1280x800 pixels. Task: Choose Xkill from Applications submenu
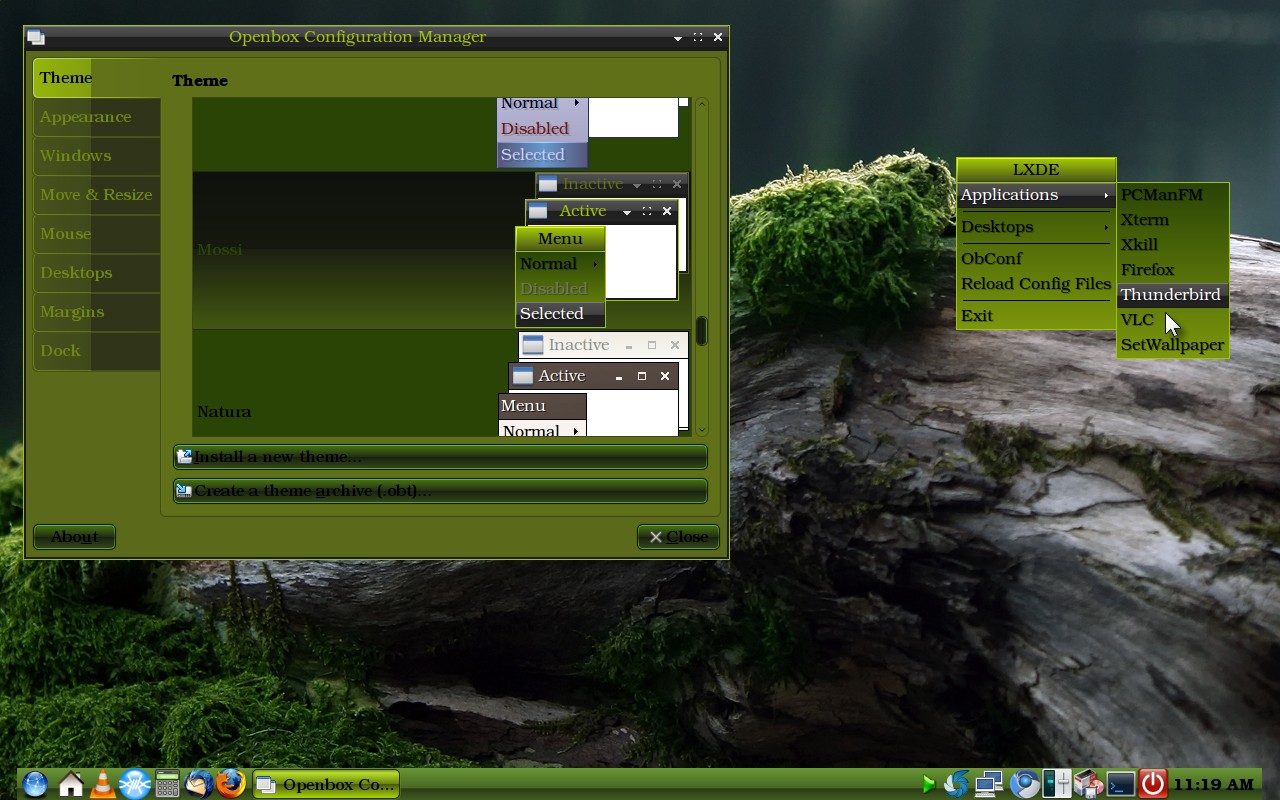tap(1172, 245)
